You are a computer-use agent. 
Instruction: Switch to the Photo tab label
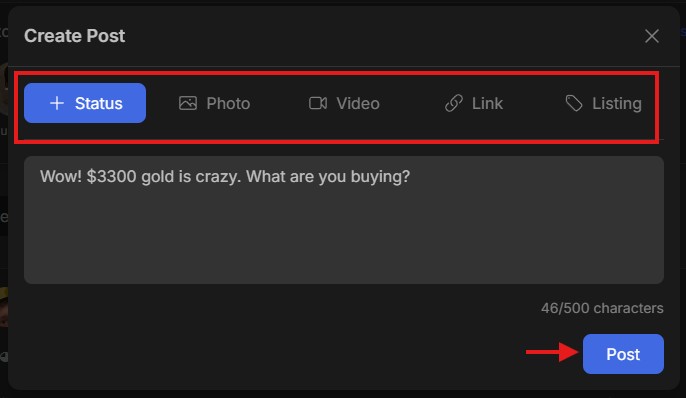[228, 104]
